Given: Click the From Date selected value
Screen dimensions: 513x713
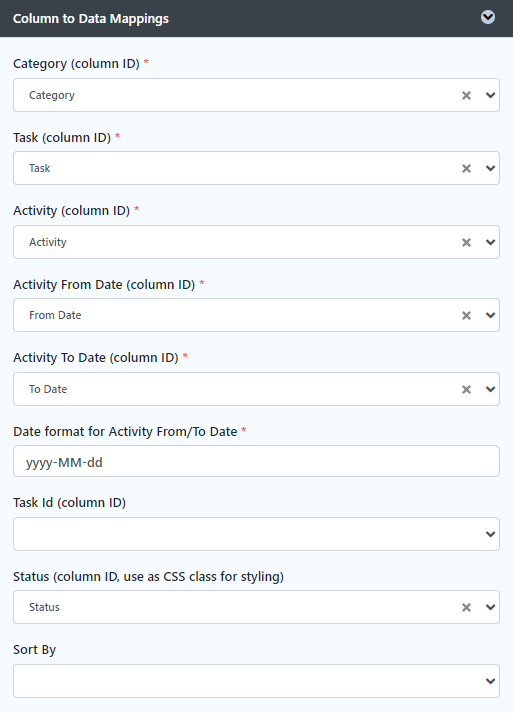Looking at the screenshot, I should [x=55, y=315].
